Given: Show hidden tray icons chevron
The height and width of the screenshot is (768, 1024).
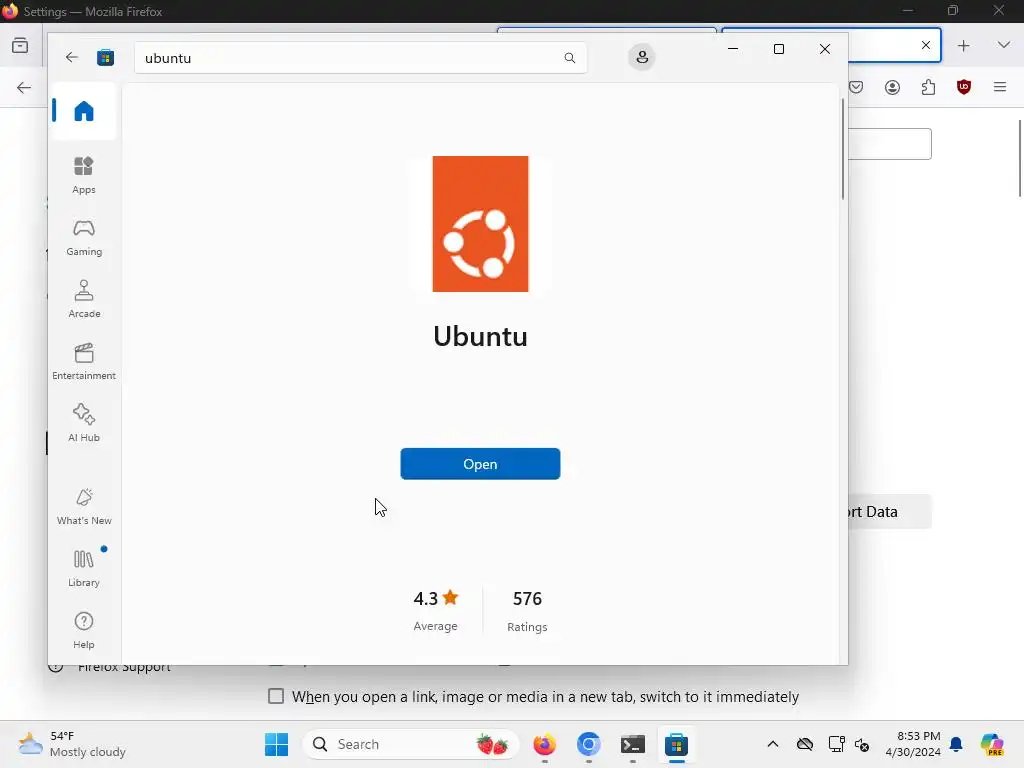Looking at the screenshot, I should tap(773, 744).
